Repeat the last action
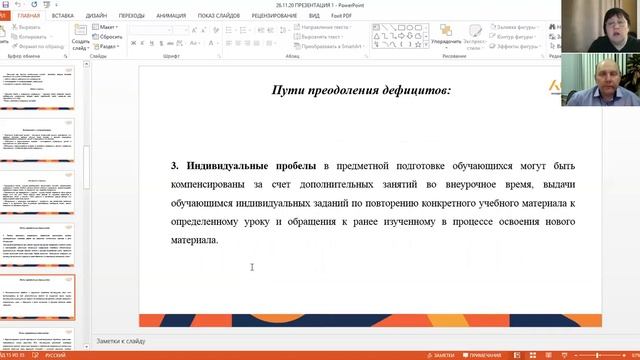The height and width of the screenshot is (360, 640). click(x=34, y=4)
